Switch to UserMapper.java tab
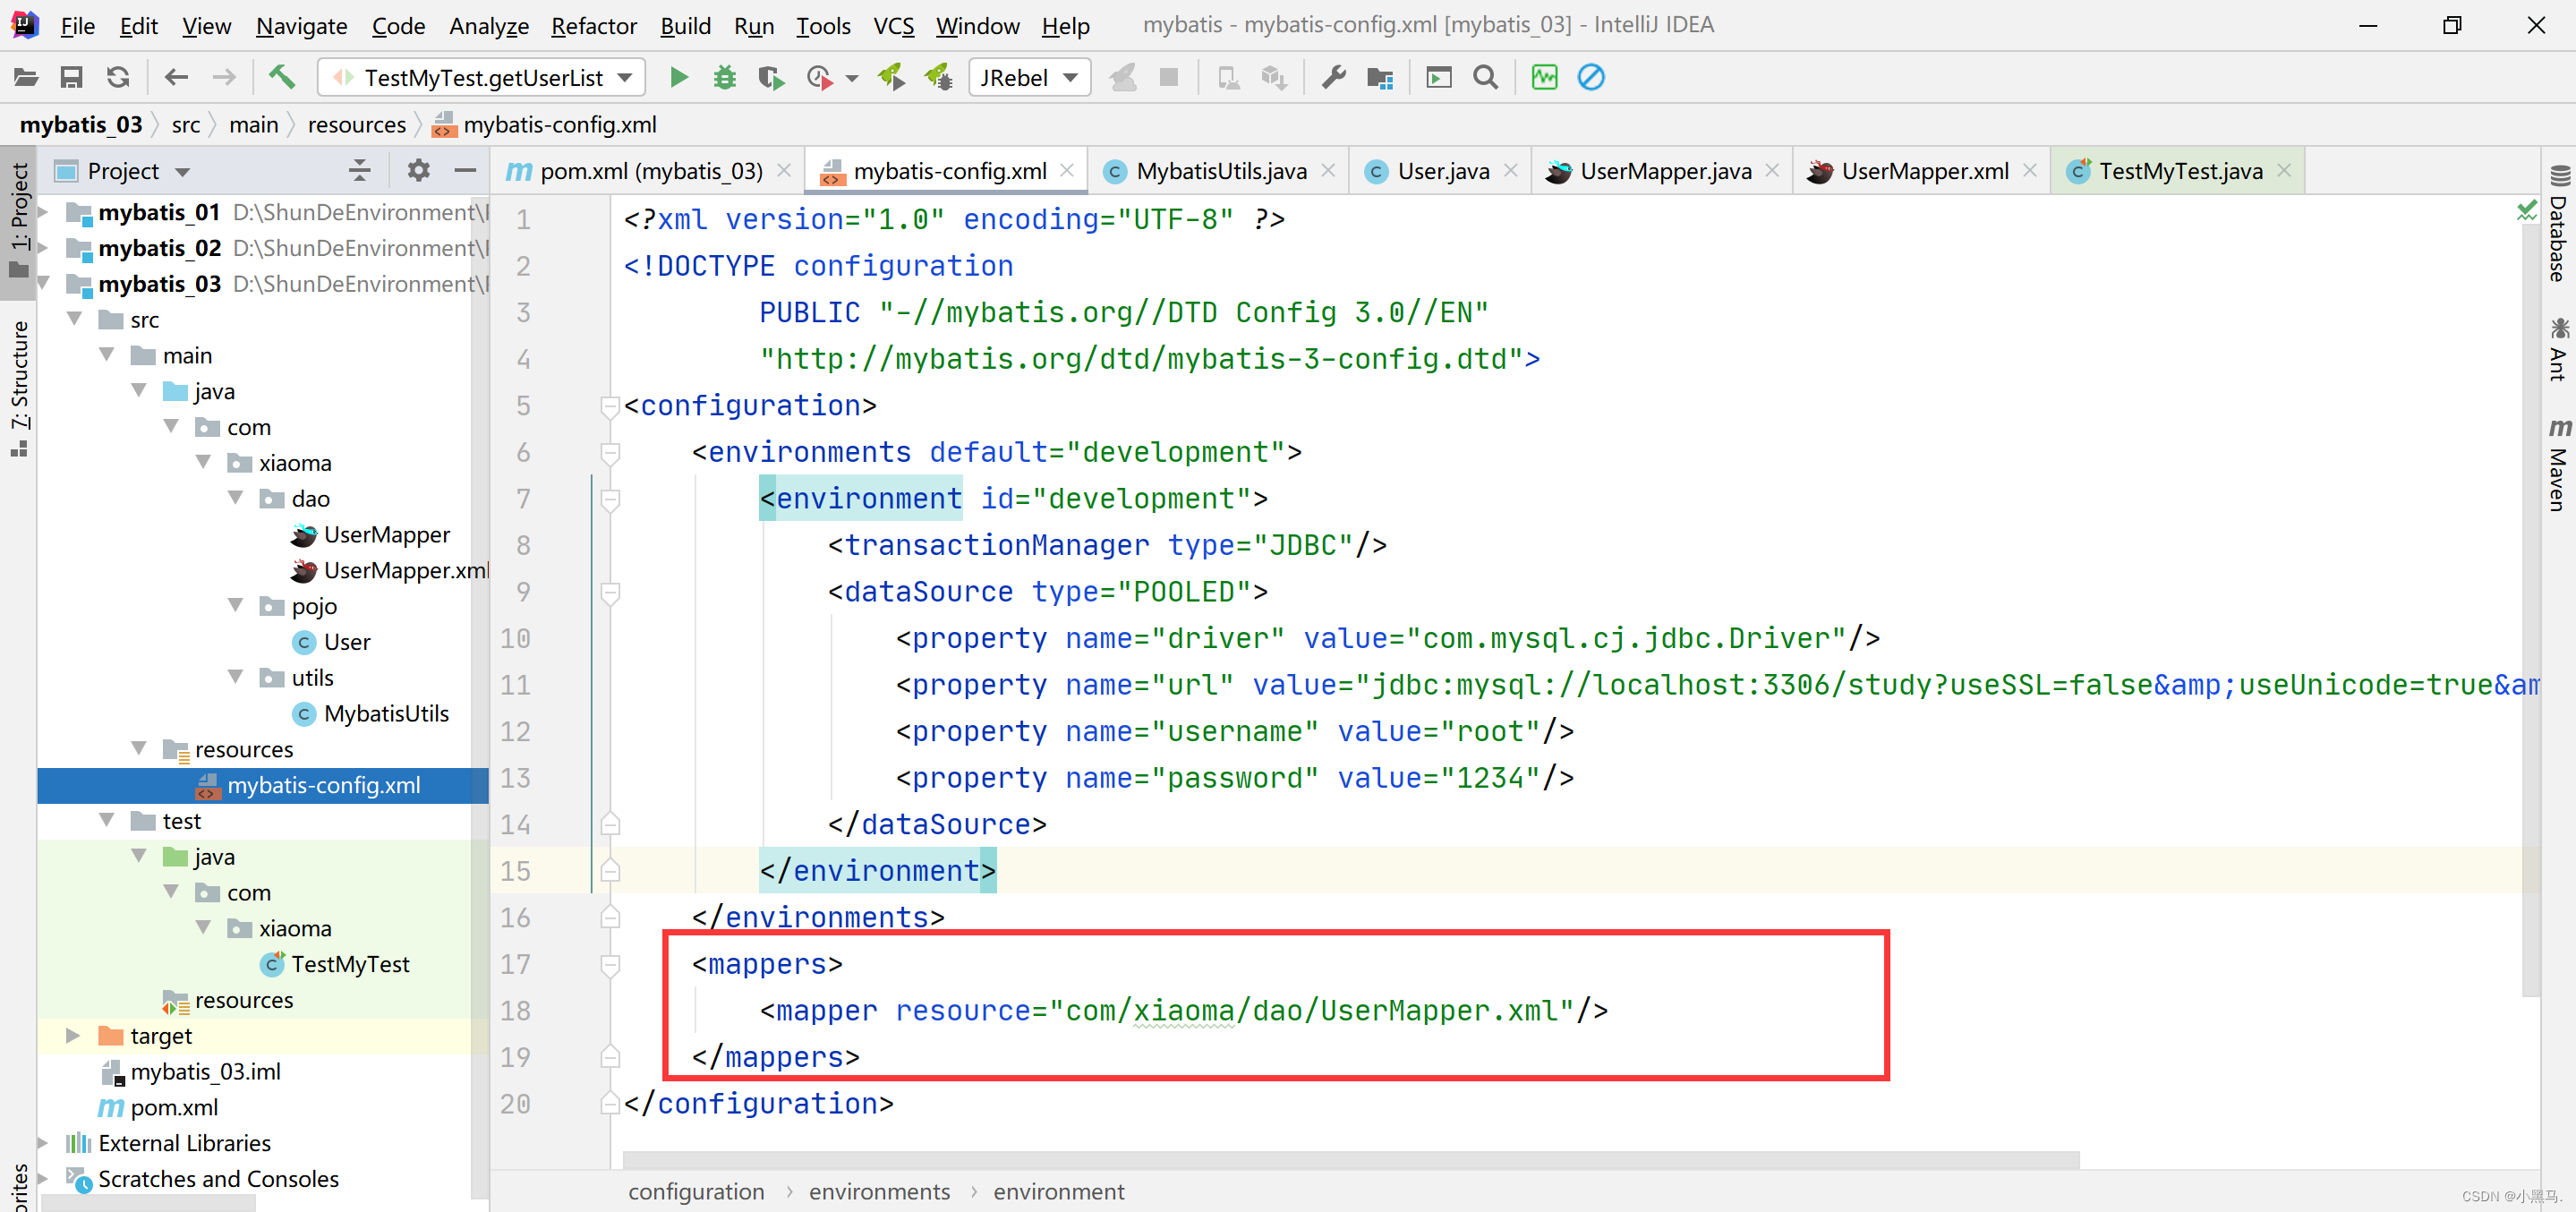Image resolution: width=2576 pixels, height=1212 pixels. pyautogui.click(x=1664, y=171)
